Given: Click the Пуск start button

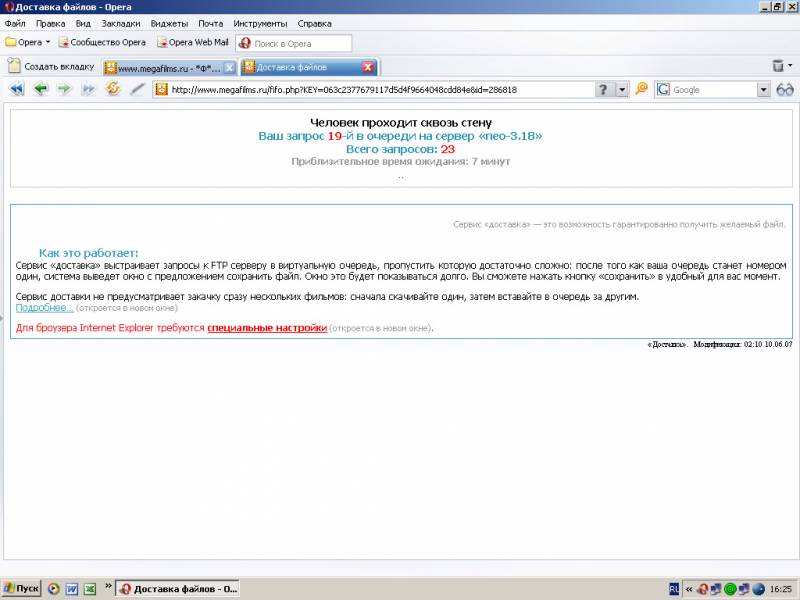Looking at the screenshot, I should tap(21, 588).
